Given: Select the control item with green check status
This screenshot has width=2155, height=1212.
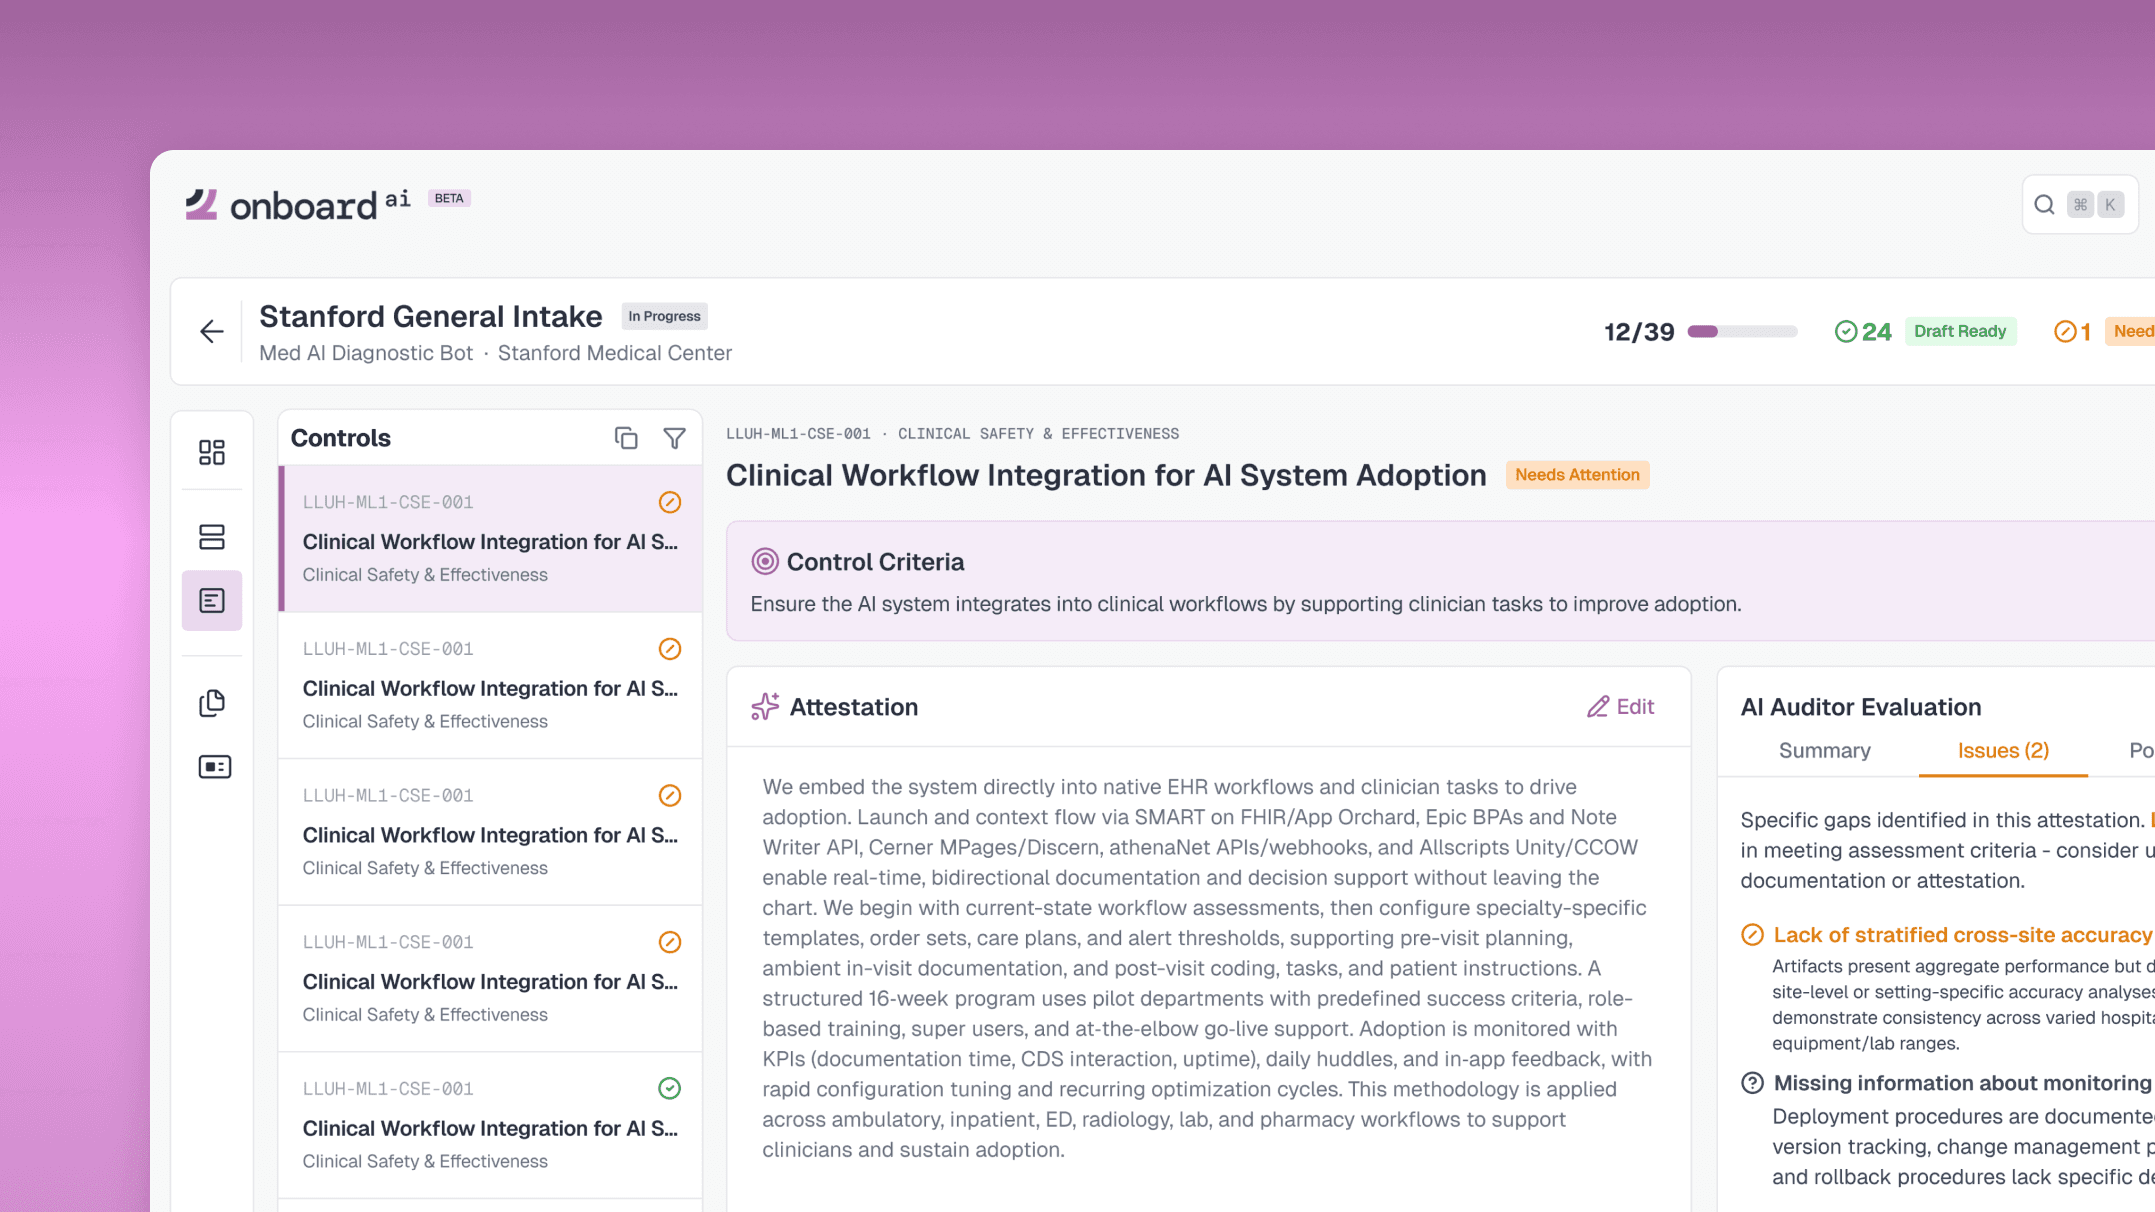Looking at the screenshot, I should tap(490, 1125).
